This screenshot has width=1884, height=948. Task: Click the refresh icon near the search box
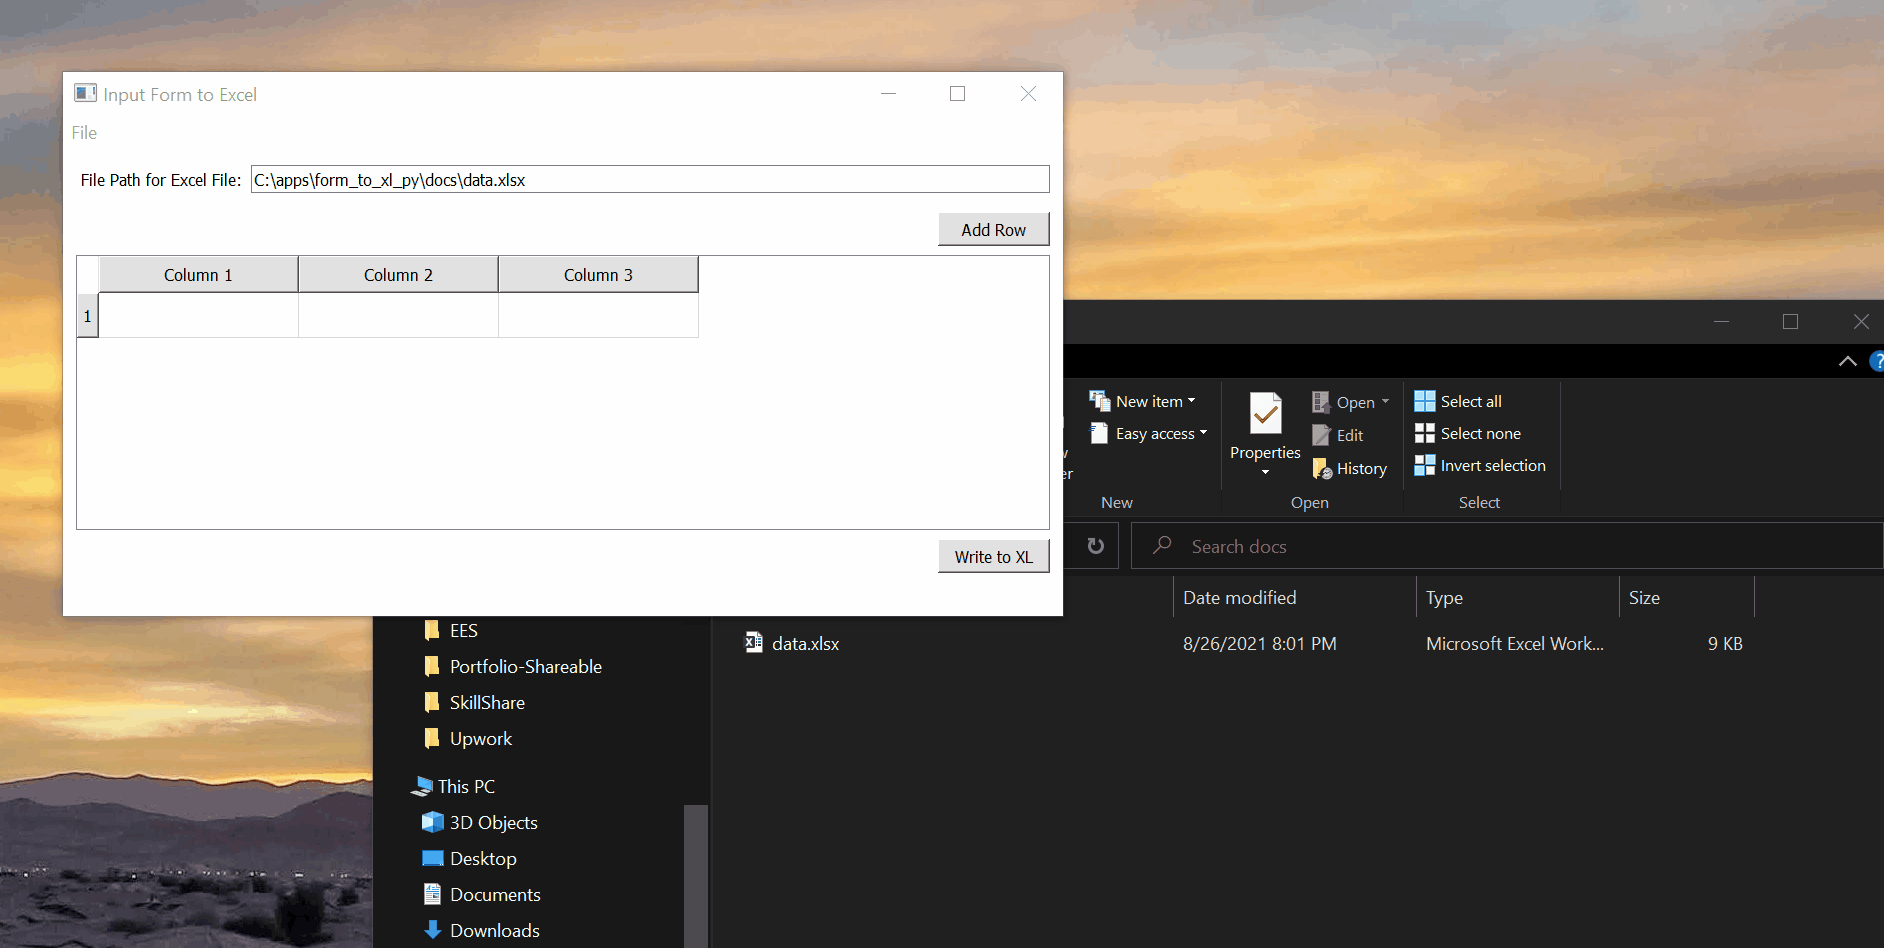coord(1095,546)
